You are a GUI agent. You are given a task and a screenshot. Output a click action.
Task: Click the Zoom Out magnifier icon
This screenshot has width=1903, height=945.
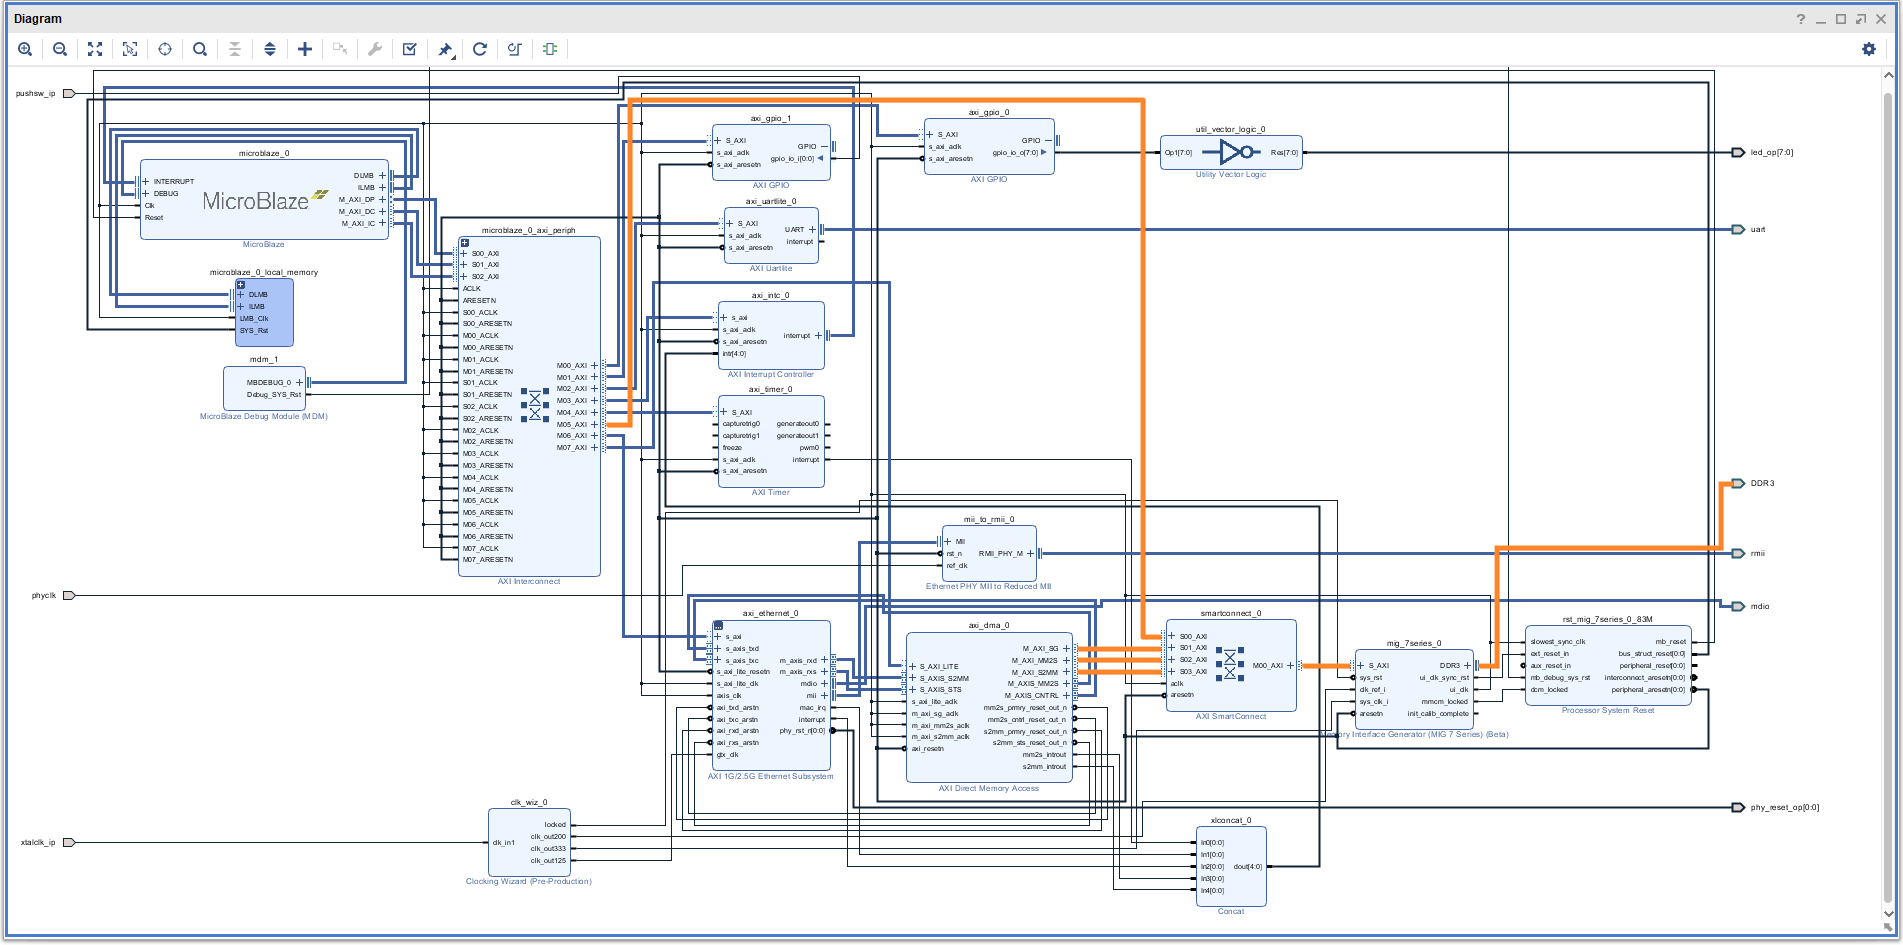pos(60,49)
